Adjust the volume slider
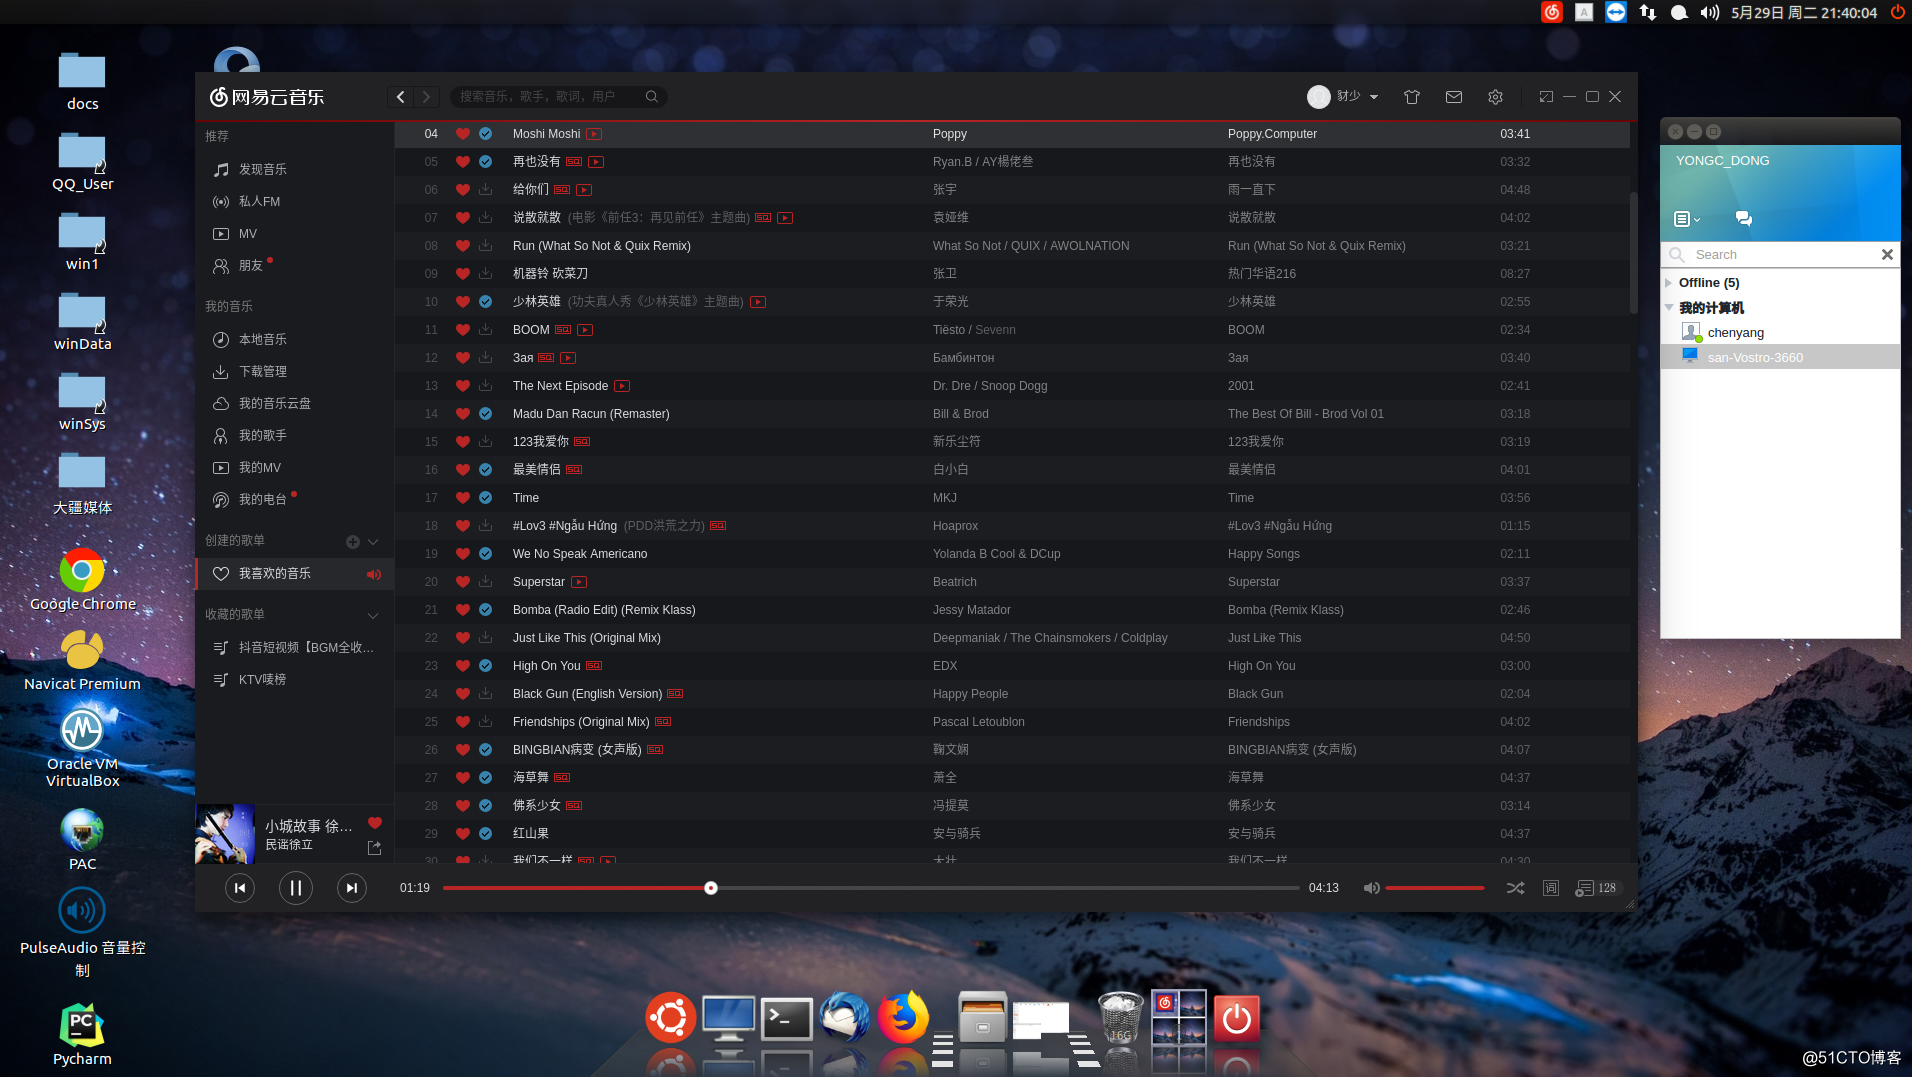 1435,888
